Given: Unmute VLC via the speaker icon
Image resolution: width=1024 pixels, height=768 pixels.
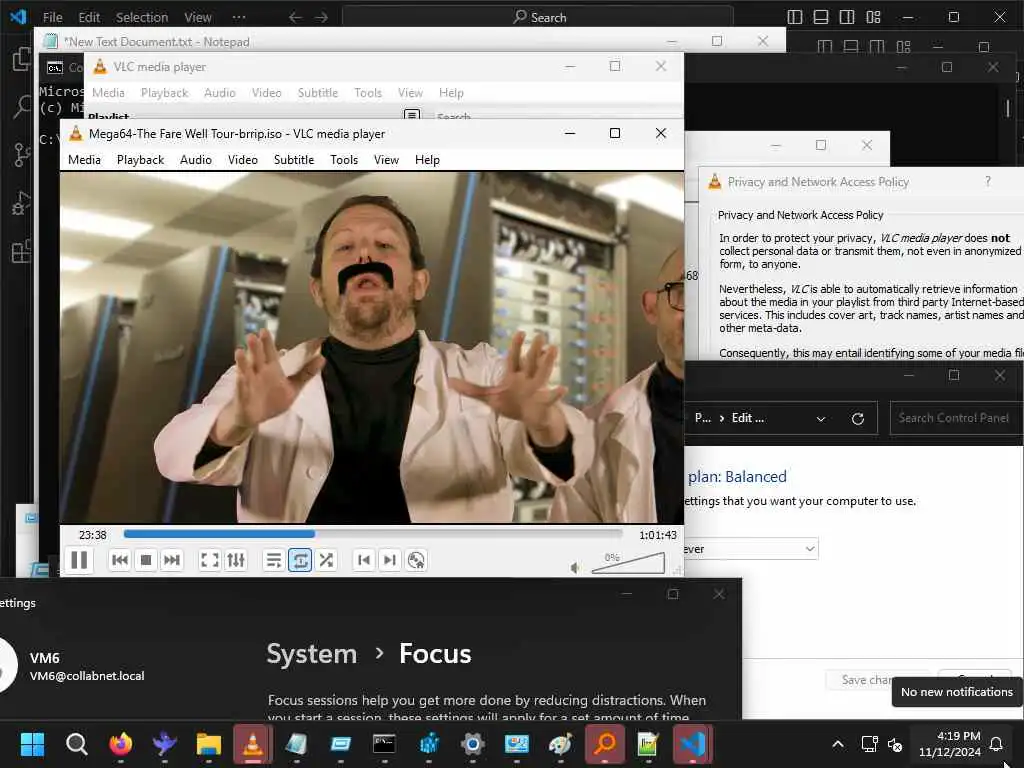Looking at the screenshot, I should (x=575, y=568).
